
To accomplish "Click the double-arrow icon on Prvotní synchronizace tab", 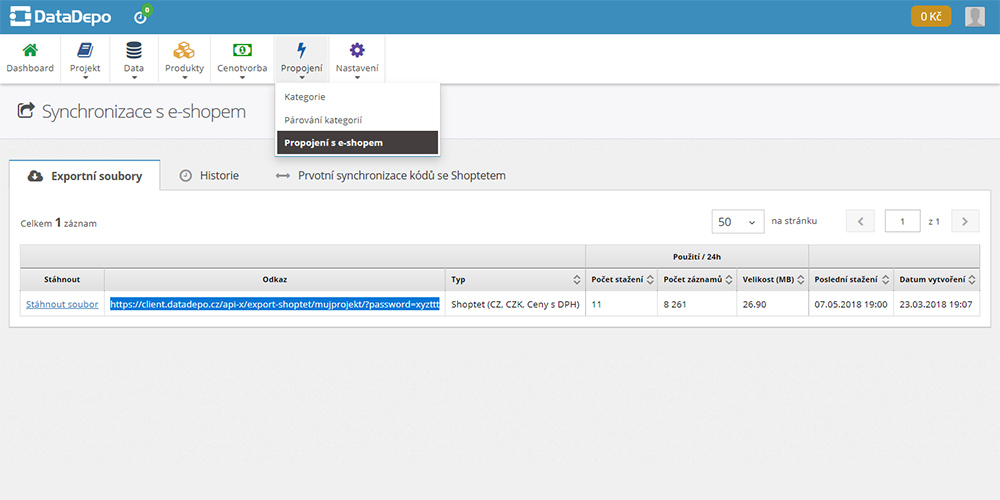I will click(283, 175).
